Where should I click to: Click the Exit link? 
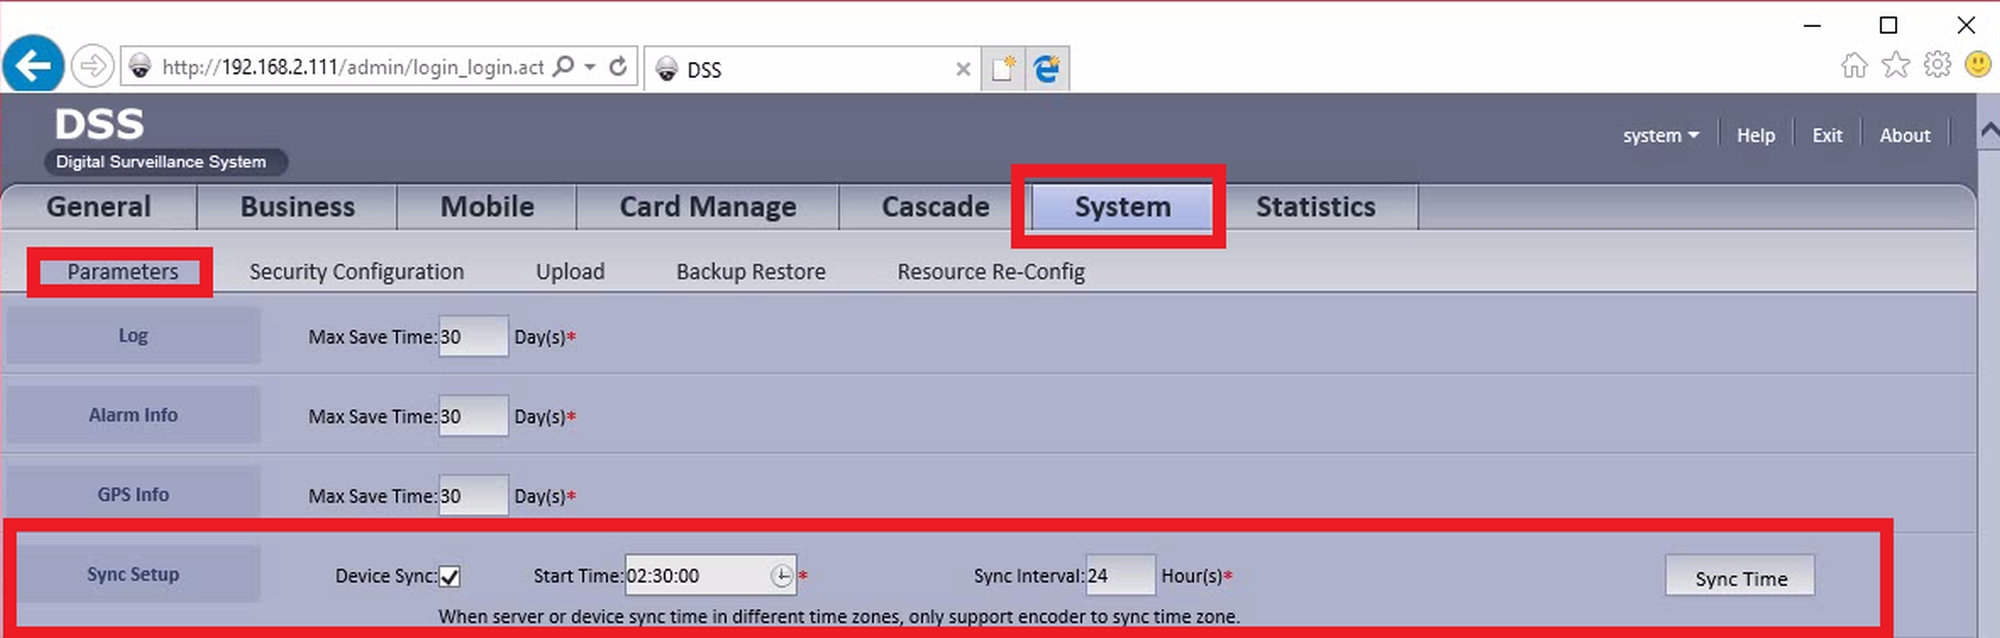[x=1827, y=135]
